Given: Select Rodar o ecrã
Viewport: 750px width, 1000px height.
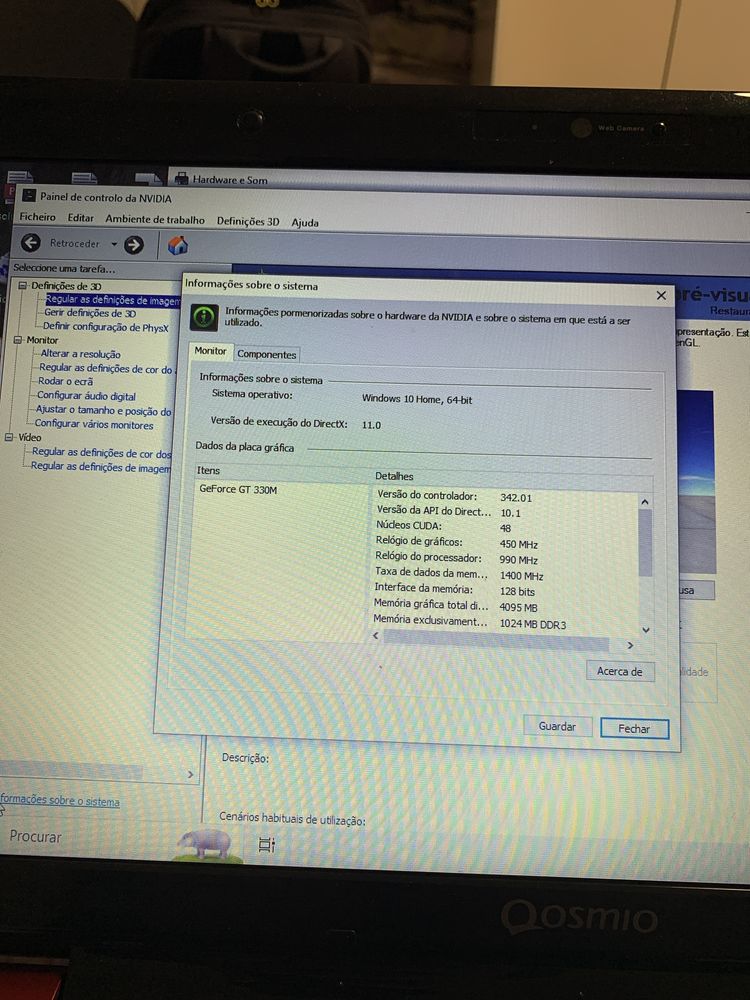Looking at the screenshot, I should [x=65, y=381].
